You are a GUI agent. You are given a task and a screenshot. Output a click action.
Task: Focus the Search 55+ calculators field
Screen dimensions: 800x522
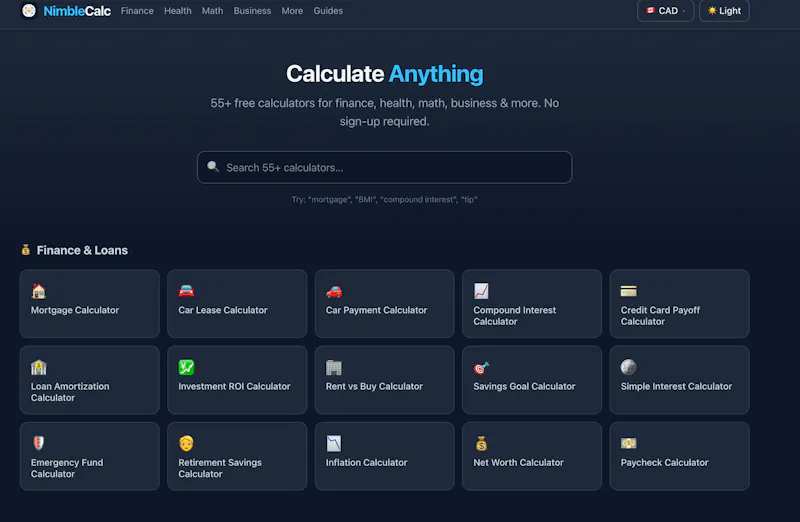384,167
